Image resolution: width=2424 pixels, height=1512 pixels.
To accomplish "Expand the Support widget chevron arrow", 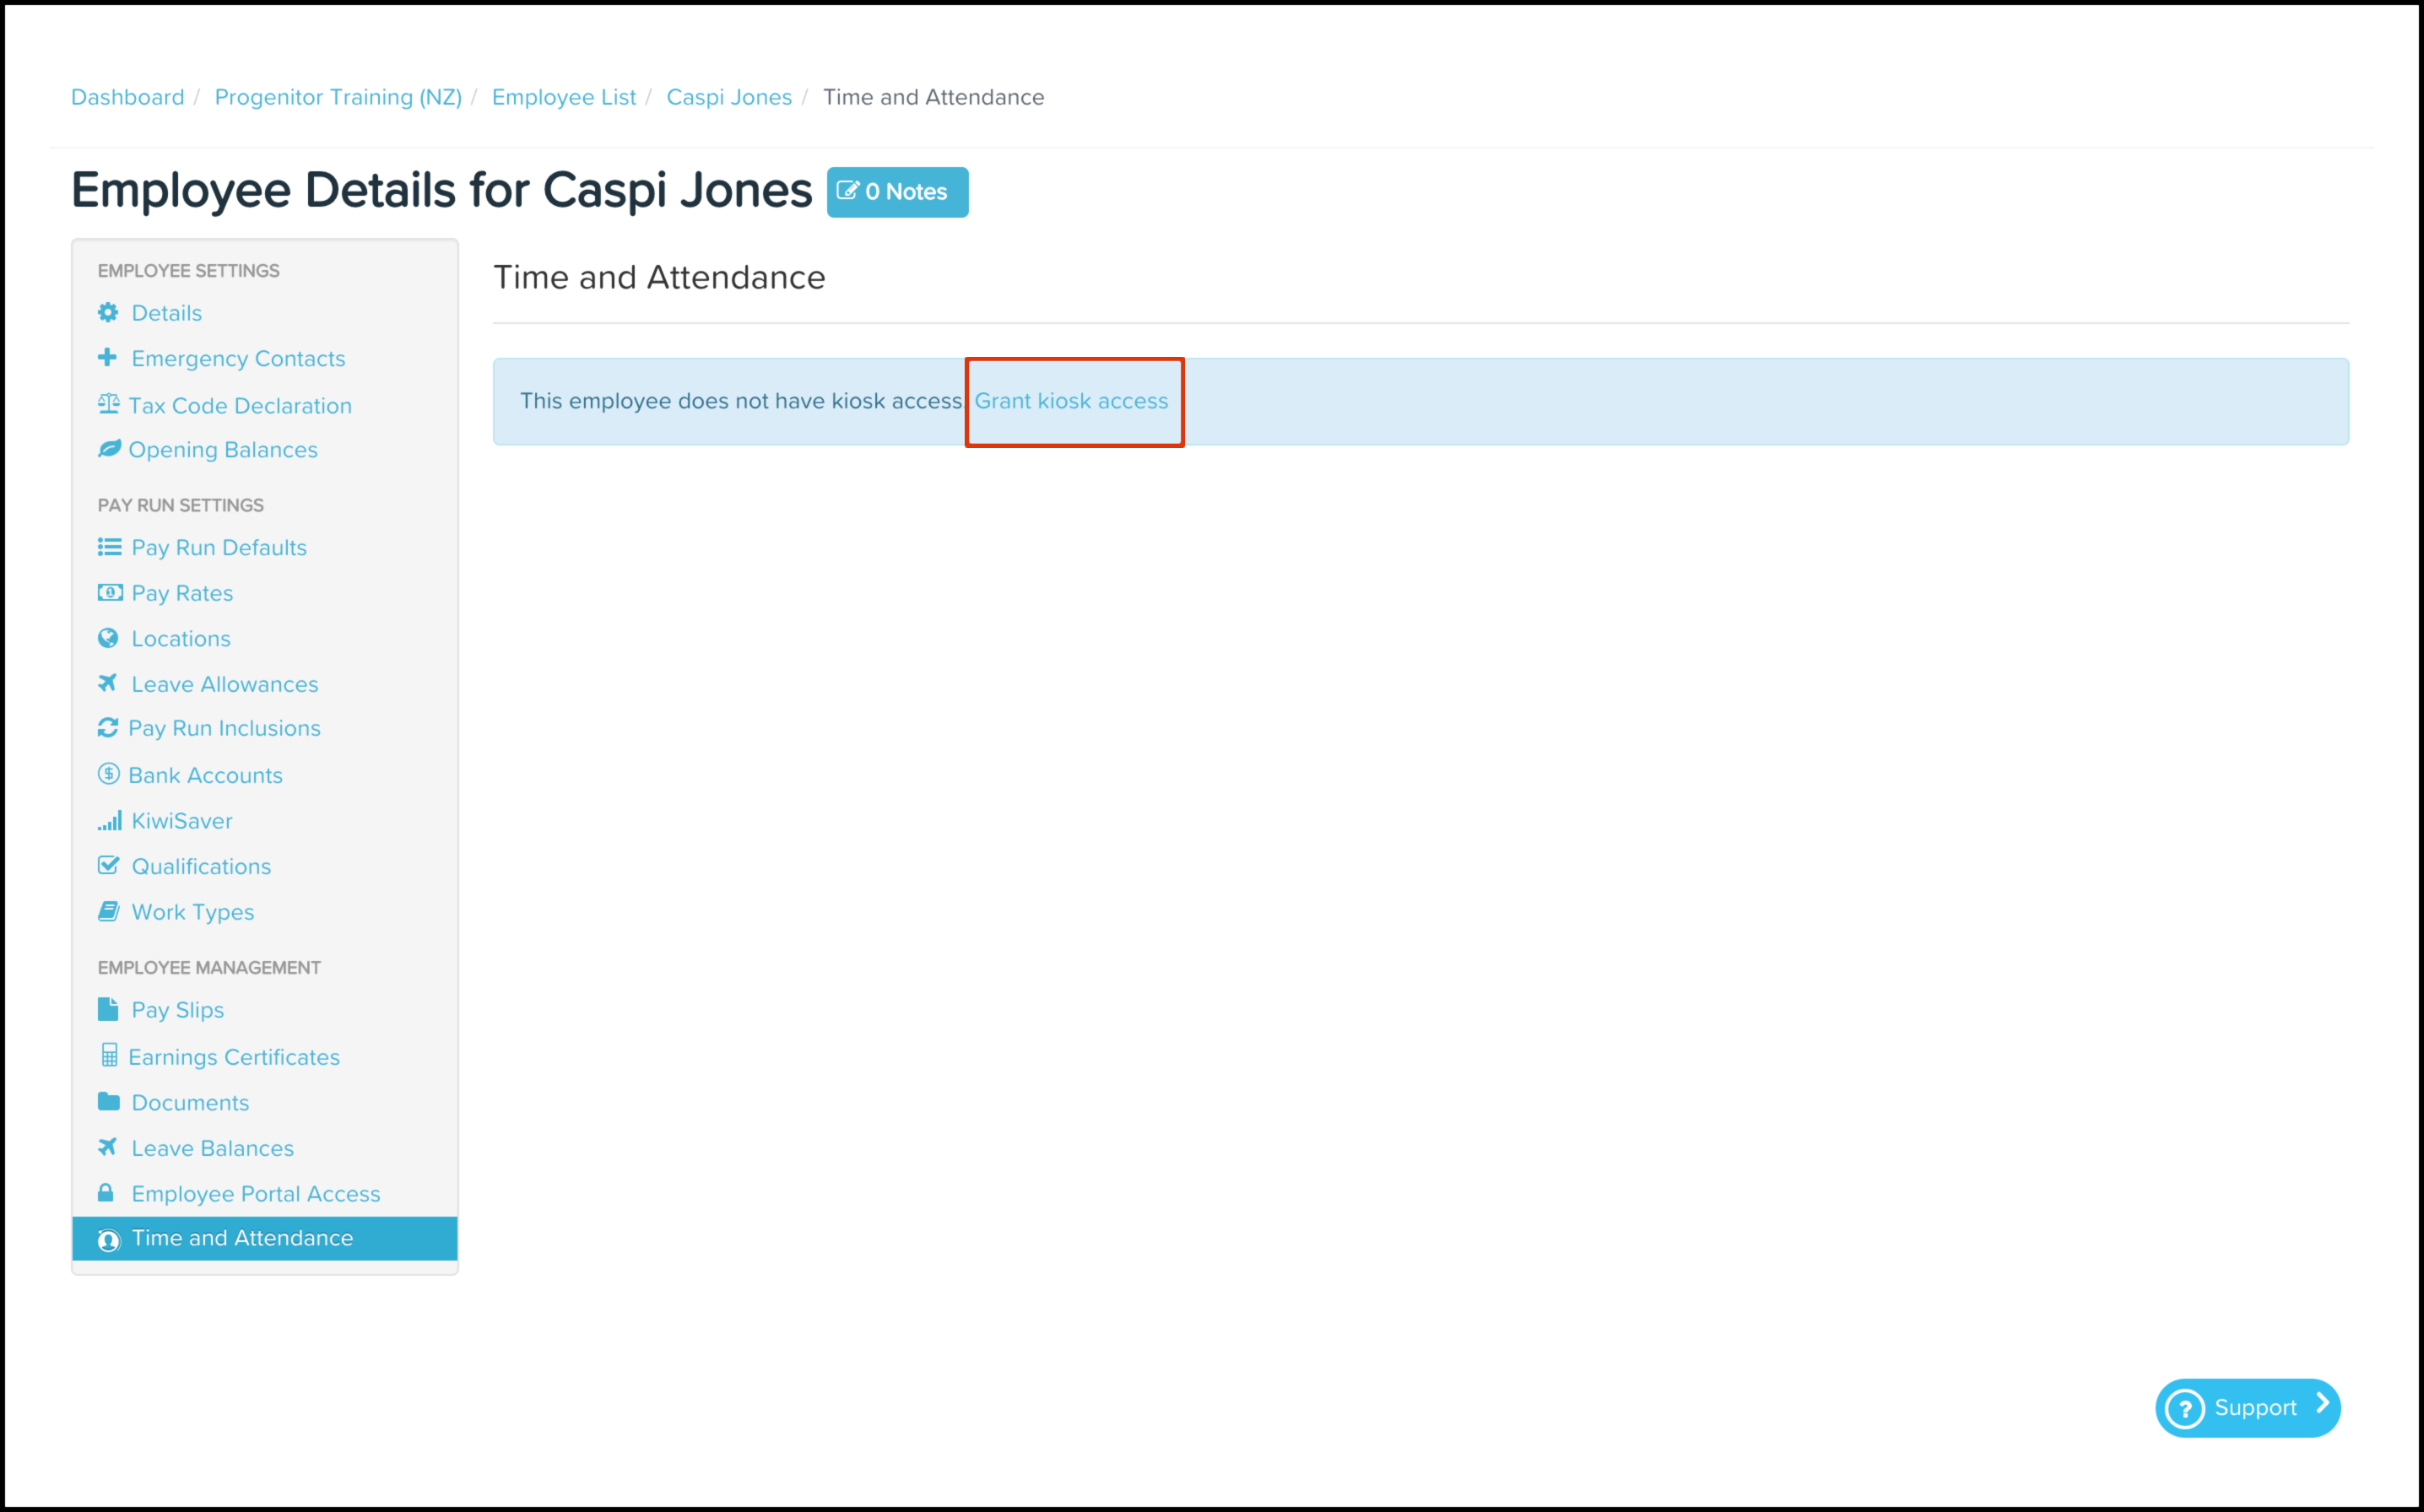I will [x=2322, y=1405].
